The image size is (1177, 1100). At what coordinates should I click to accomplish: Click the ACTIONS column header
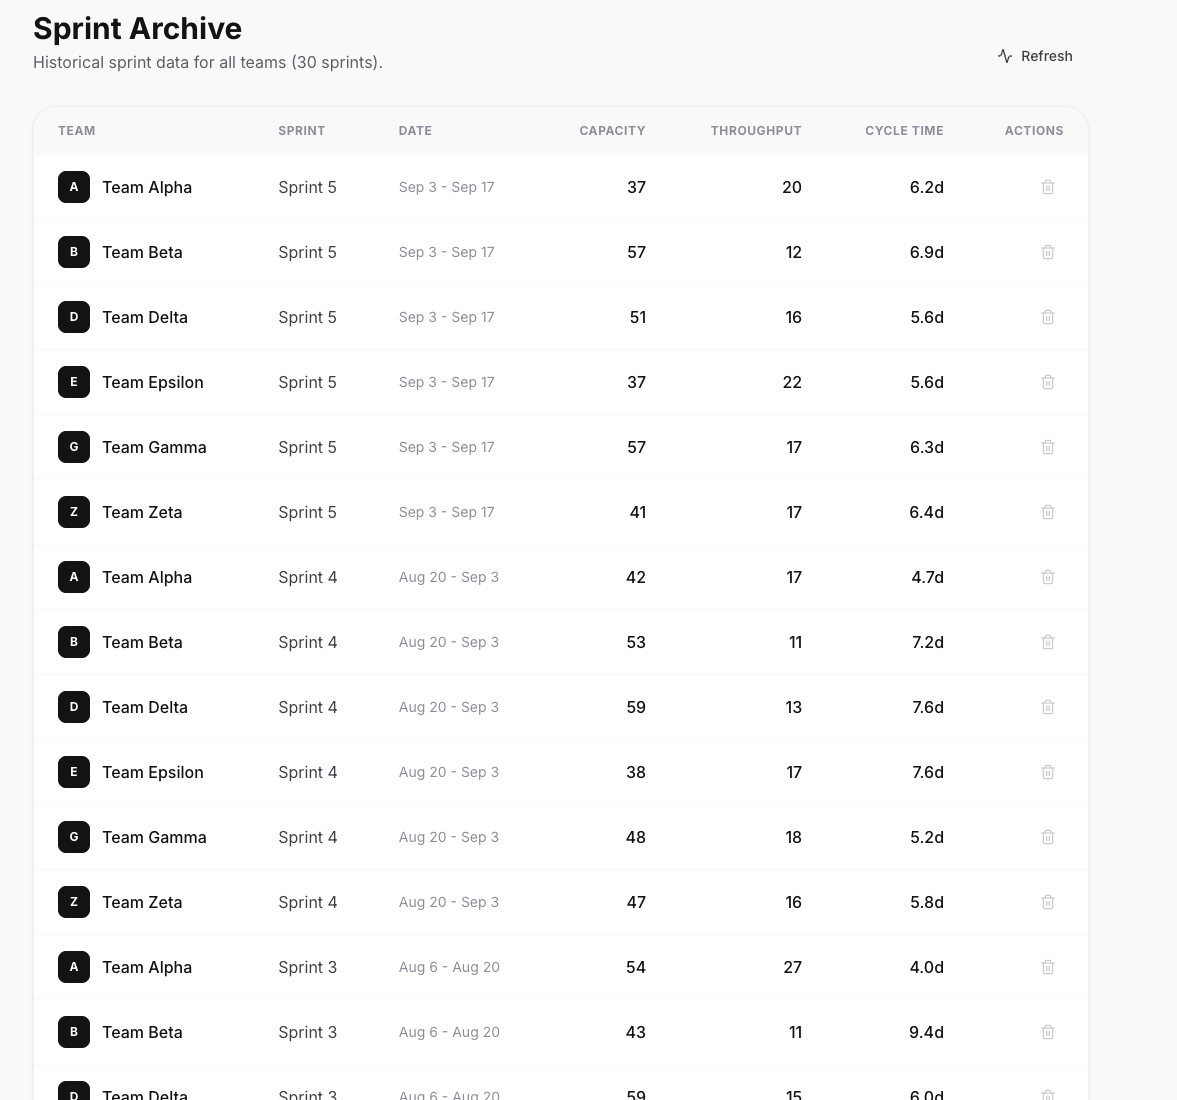click(x=1034, y=131)
